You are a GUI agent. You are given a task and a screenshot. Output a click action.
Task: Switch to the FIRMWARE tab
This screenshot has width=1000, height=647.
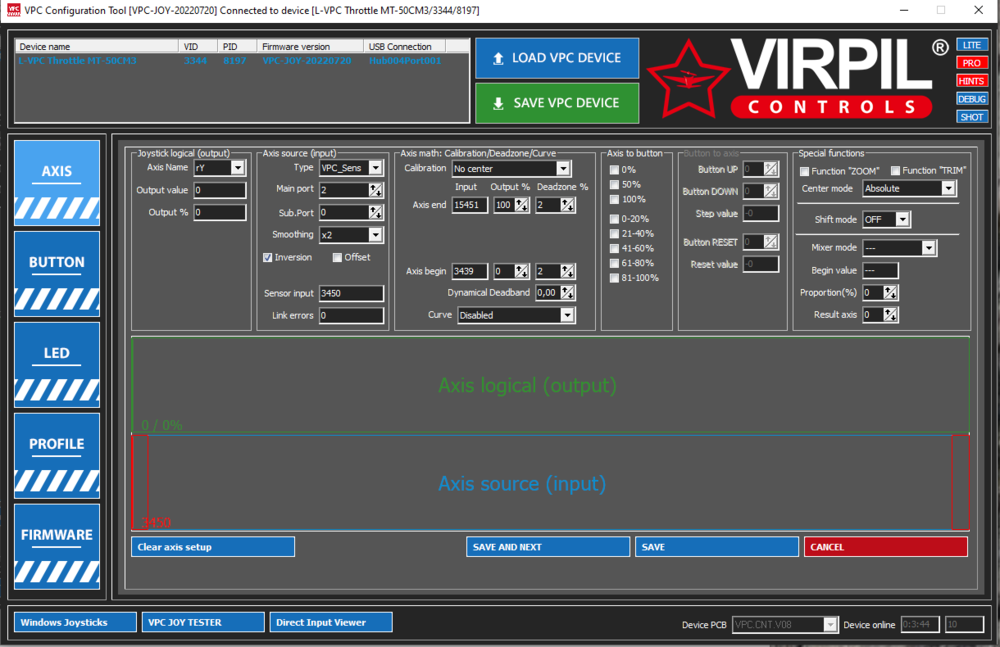pyautogui.click(x=57, y=547)
